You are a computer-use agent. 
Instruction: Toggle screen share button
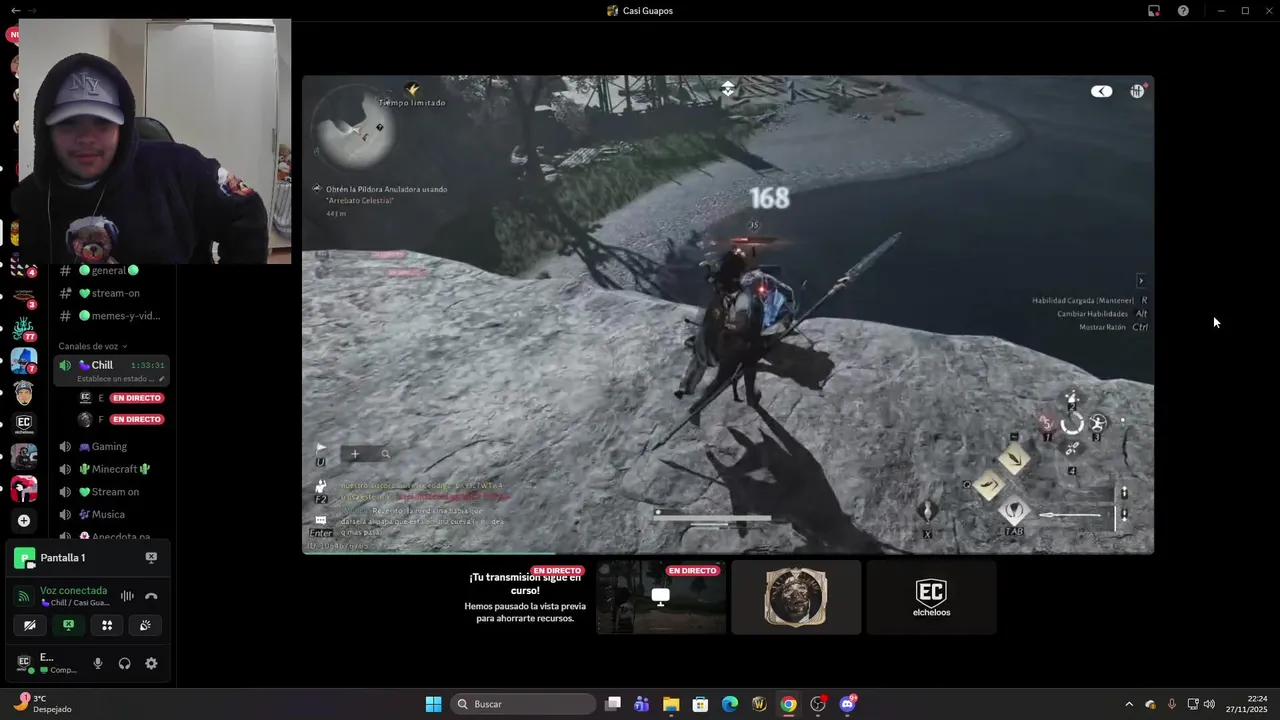(x=68, y=625)
